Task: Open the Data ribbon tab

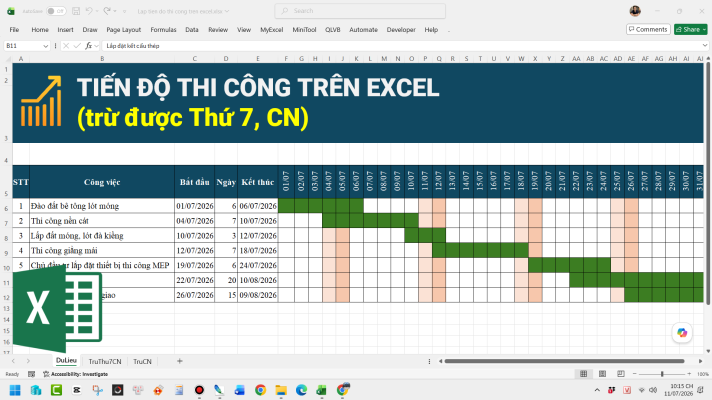Action: 192,30
